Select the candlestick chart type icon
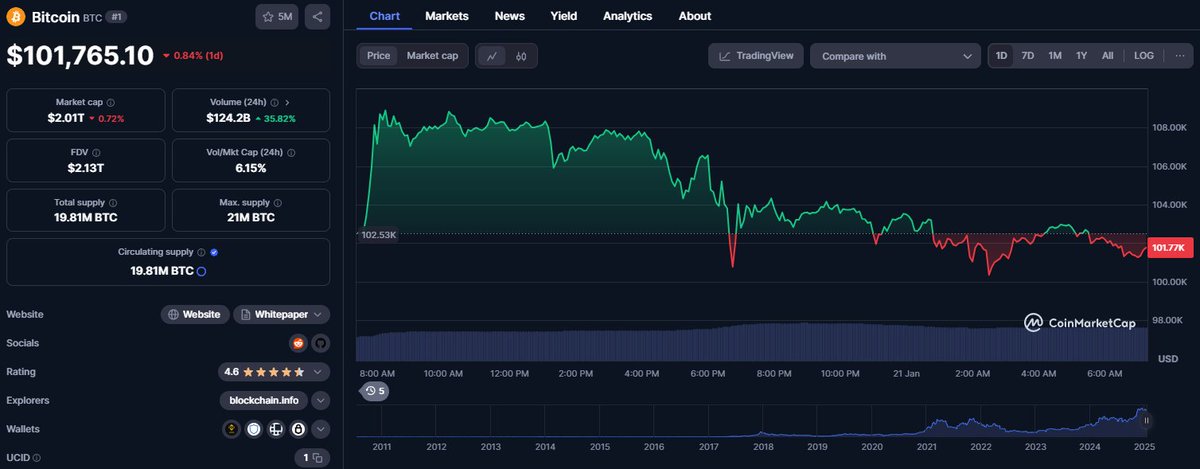 pyautogui.click(x=521, y=56)
